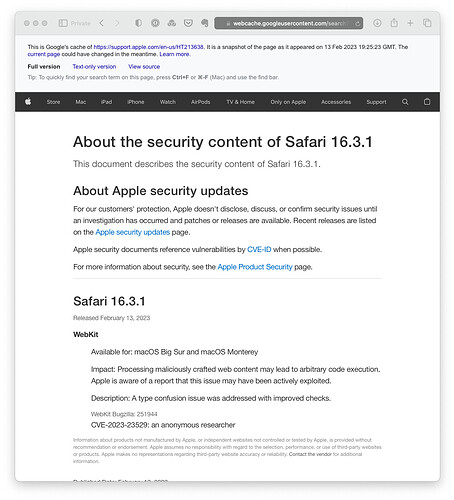
Task: Open the downloads icon in toolbar
Action: pyautogui.click(x=377, y=23)
